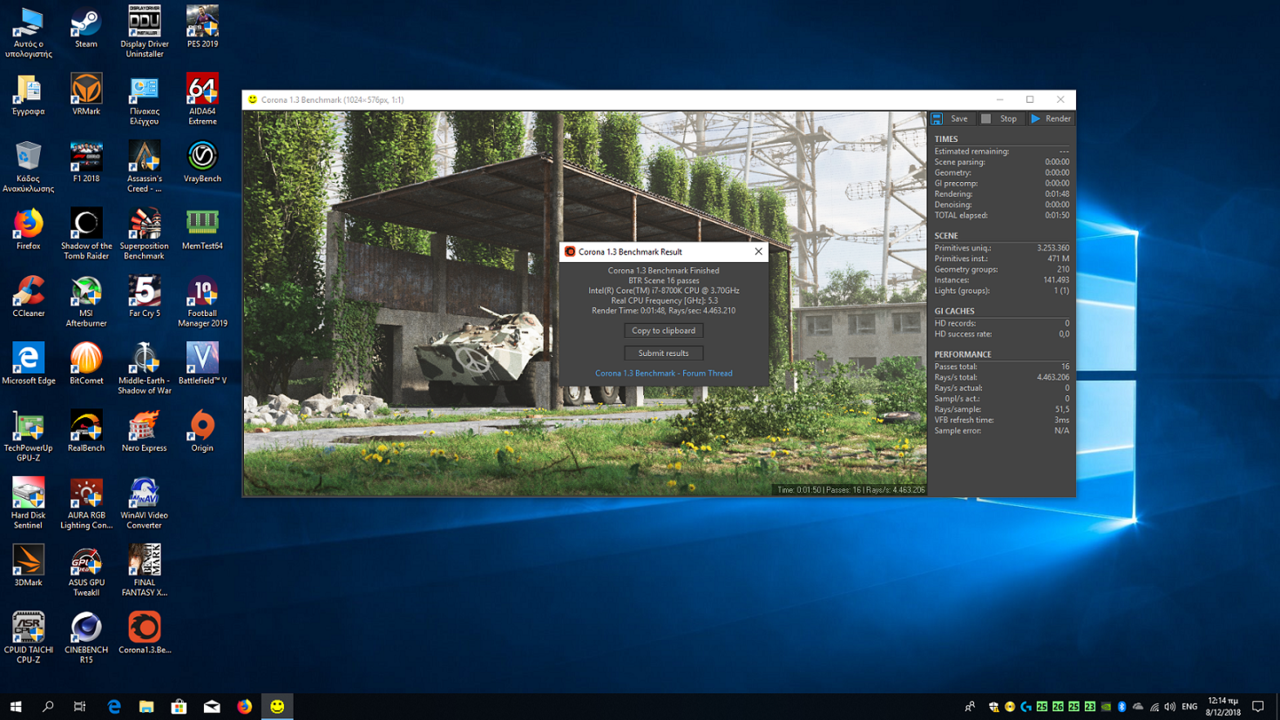Open the Logitech G tray icon
The image size is (1280, 720).
[x=1026, y=707]
